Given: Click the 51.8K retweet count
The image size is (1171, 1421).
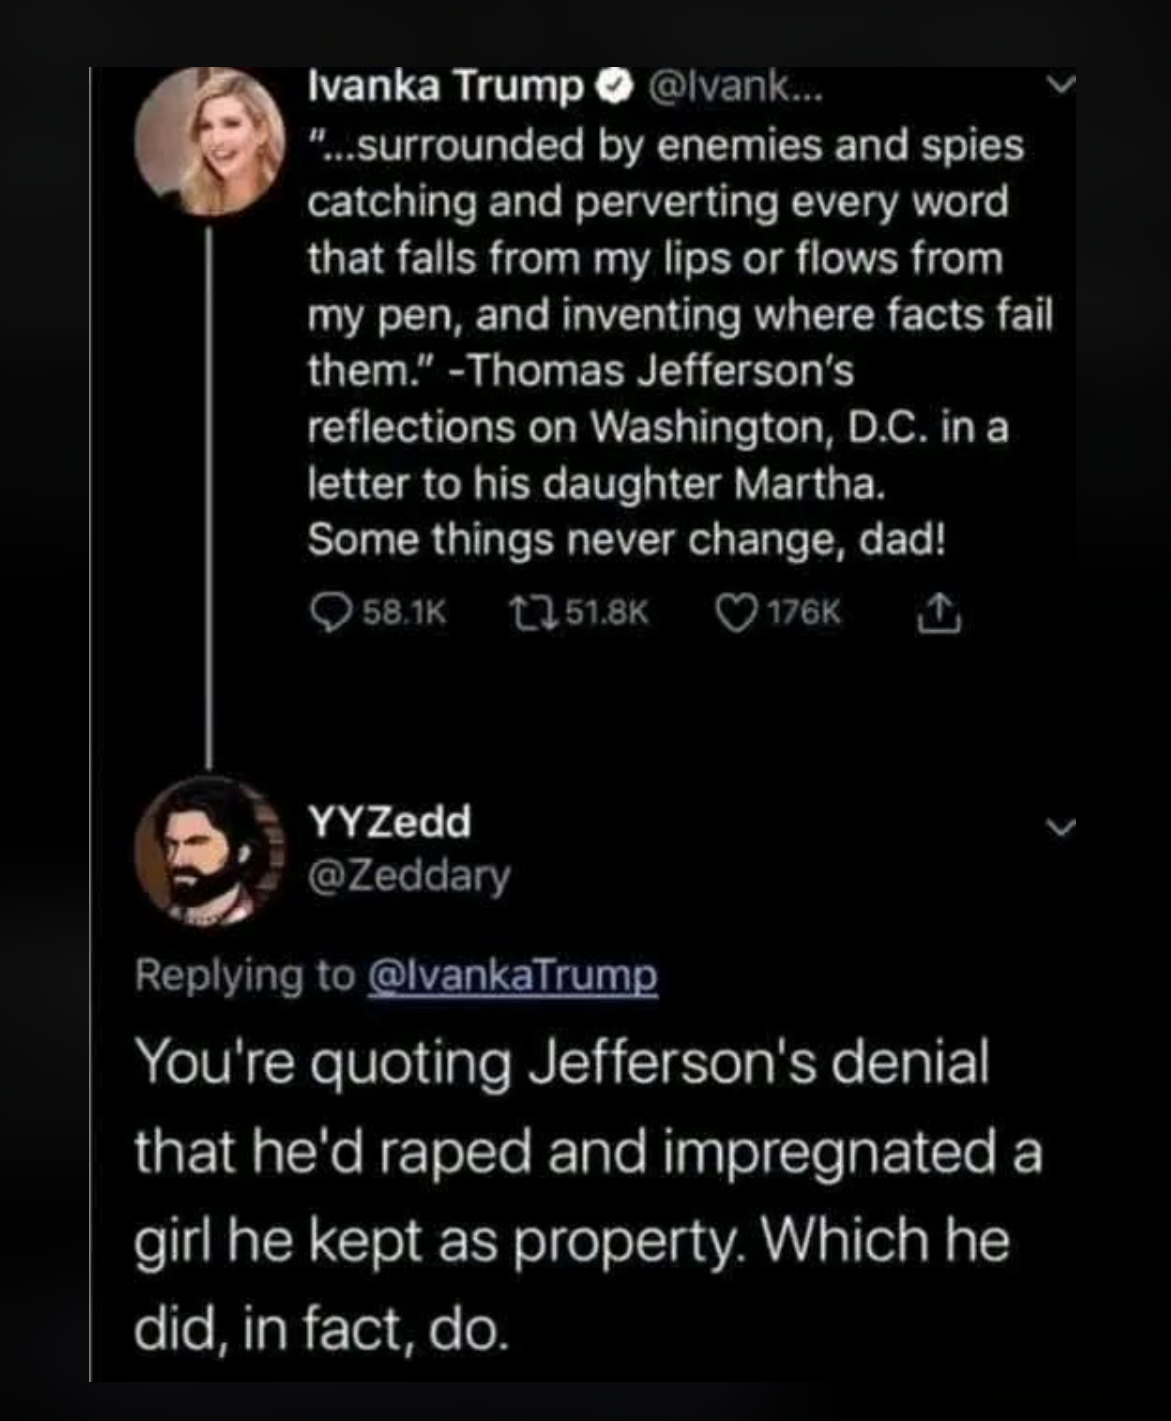Looking at the screenshot, I should (x=606, y=611).
